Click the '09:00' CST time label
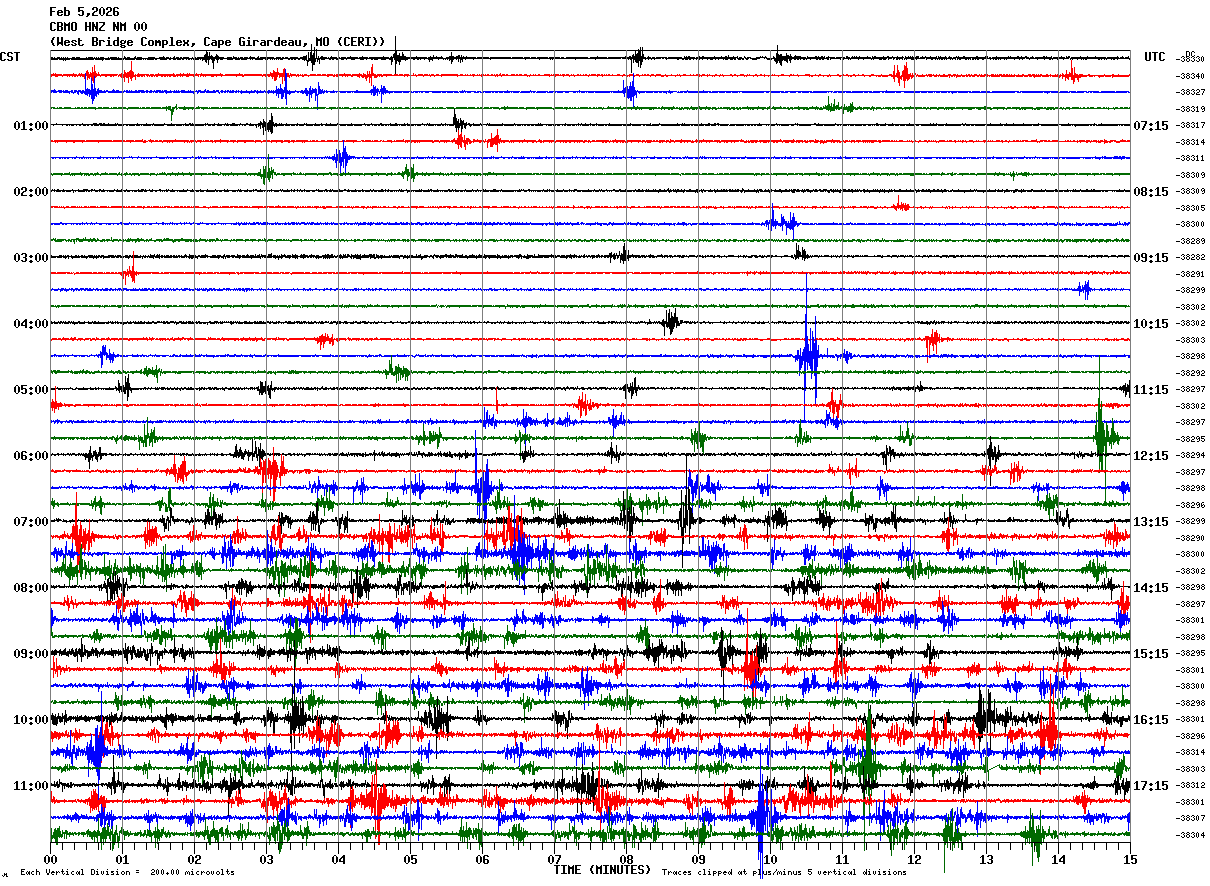 coord(31,654)
